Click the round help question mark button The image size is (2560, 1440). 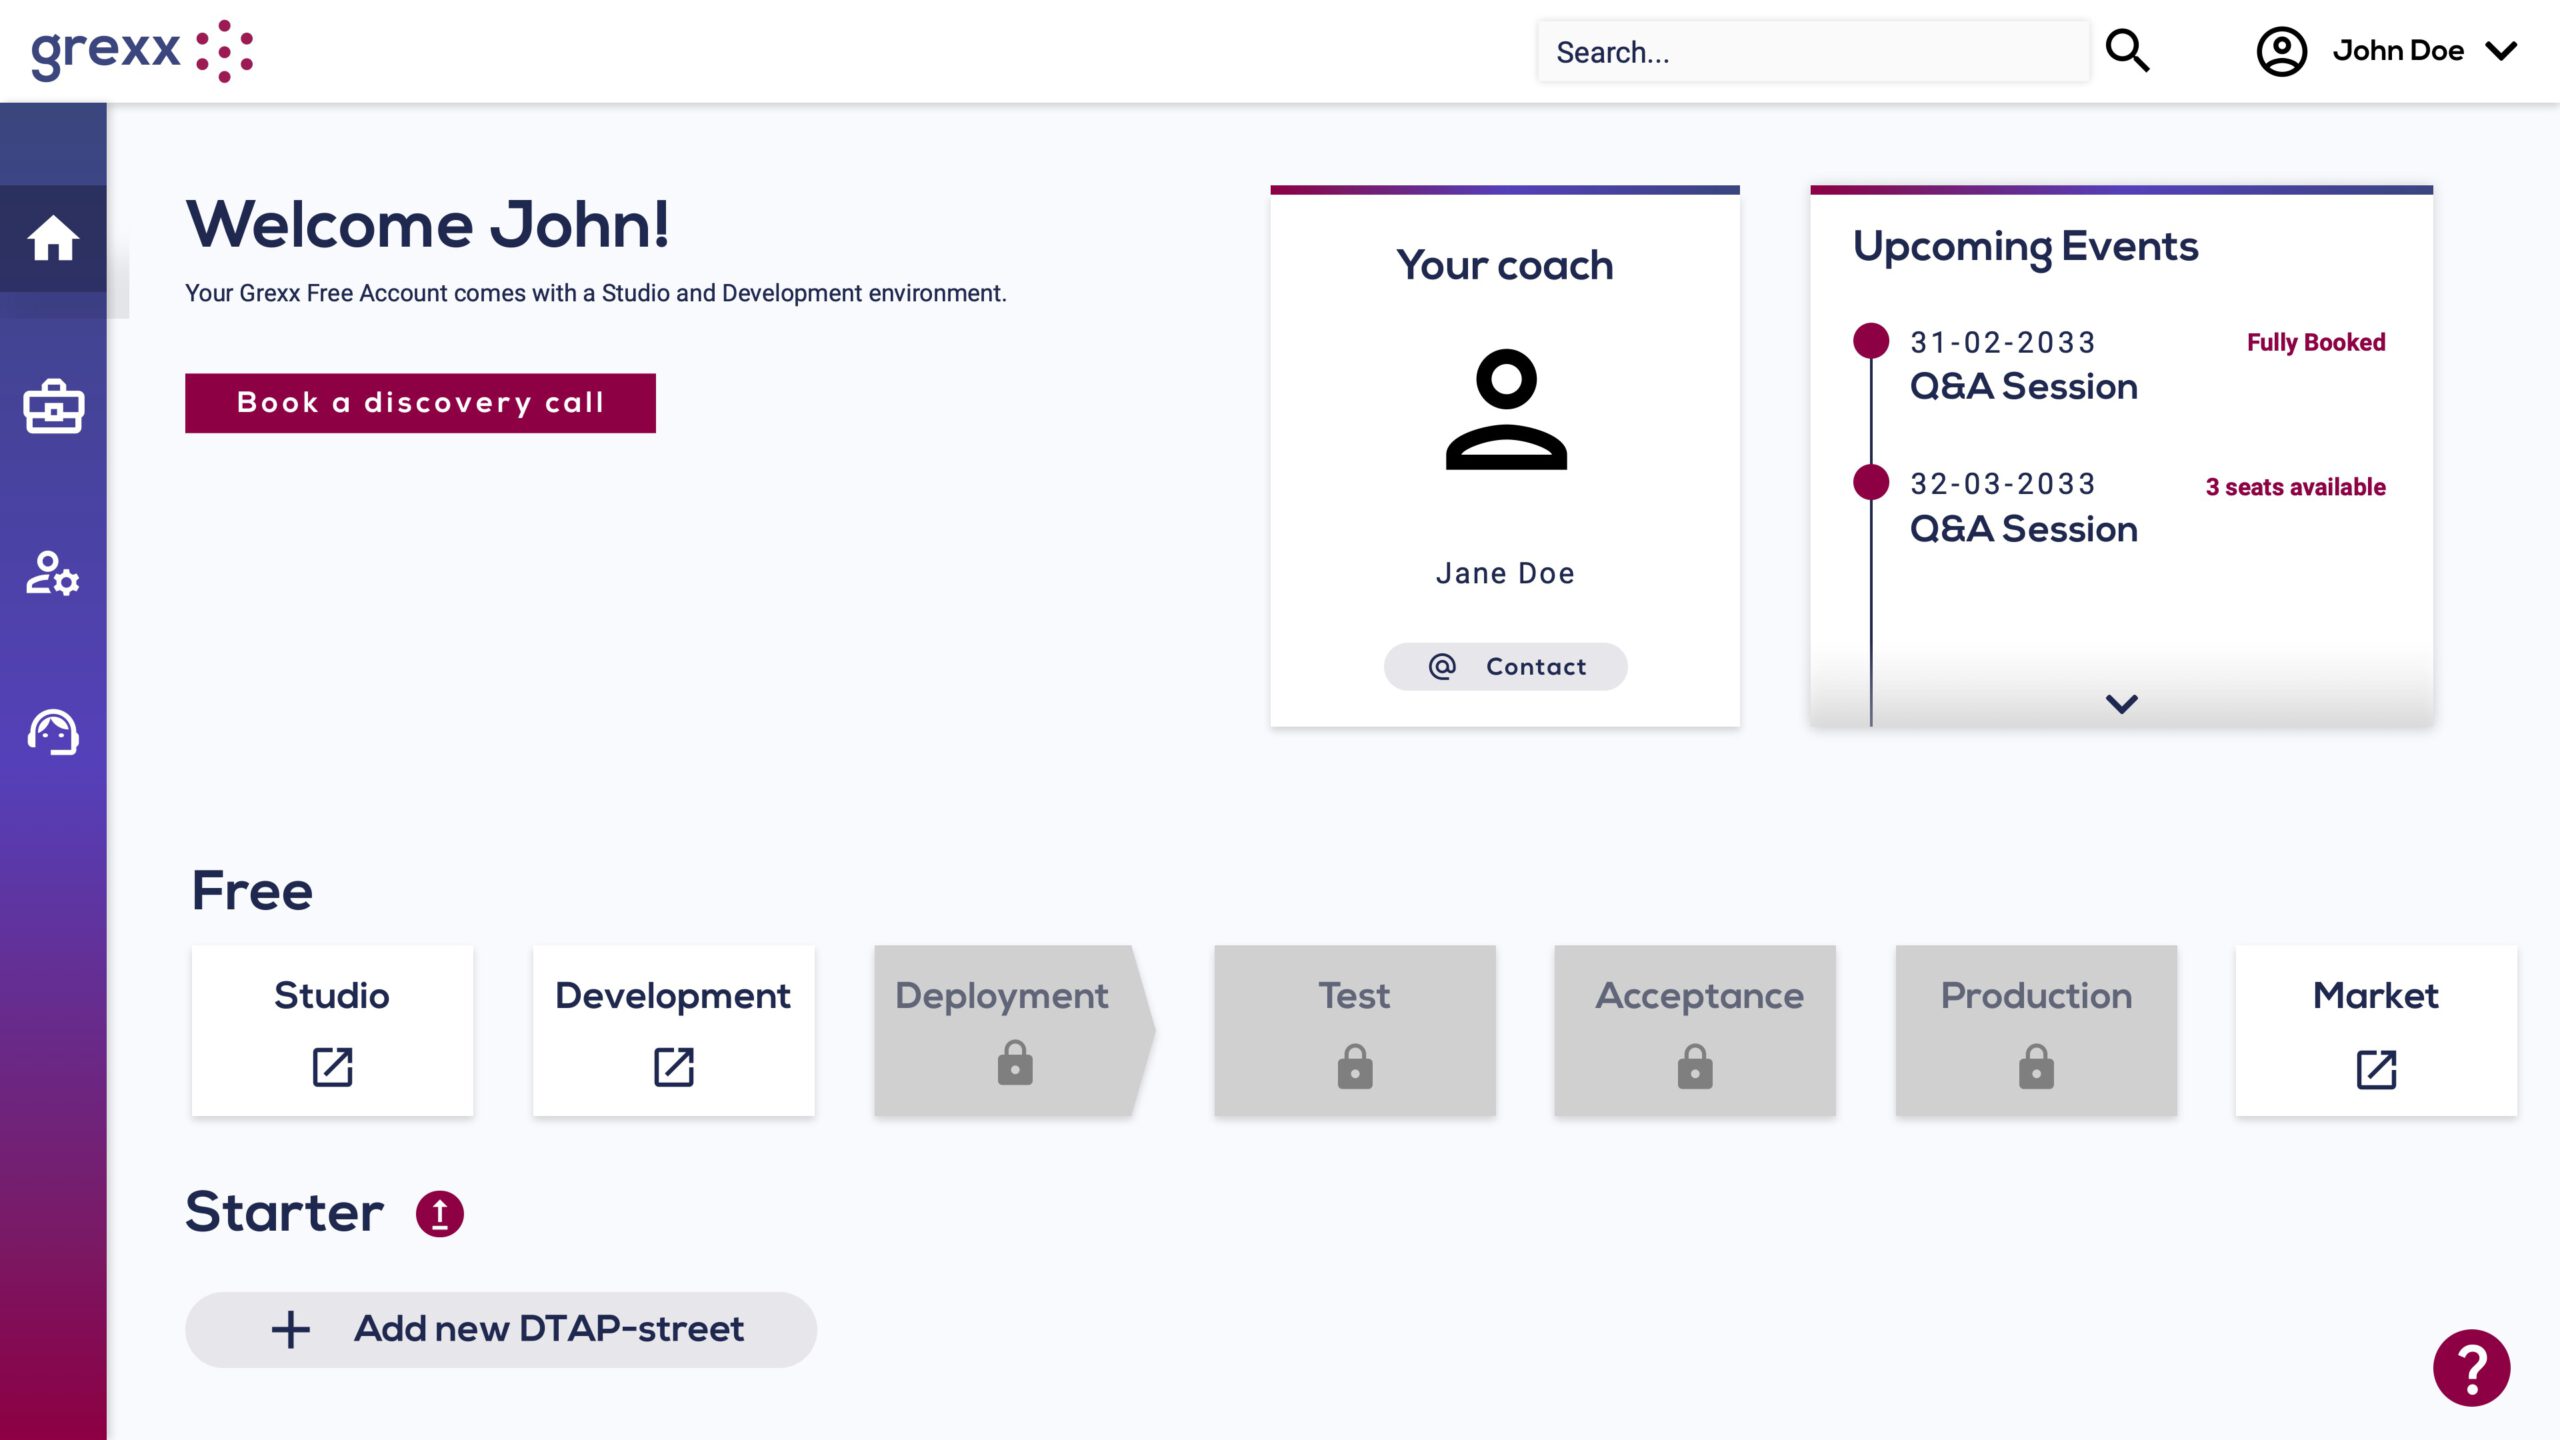[x=2471, y=1367]
